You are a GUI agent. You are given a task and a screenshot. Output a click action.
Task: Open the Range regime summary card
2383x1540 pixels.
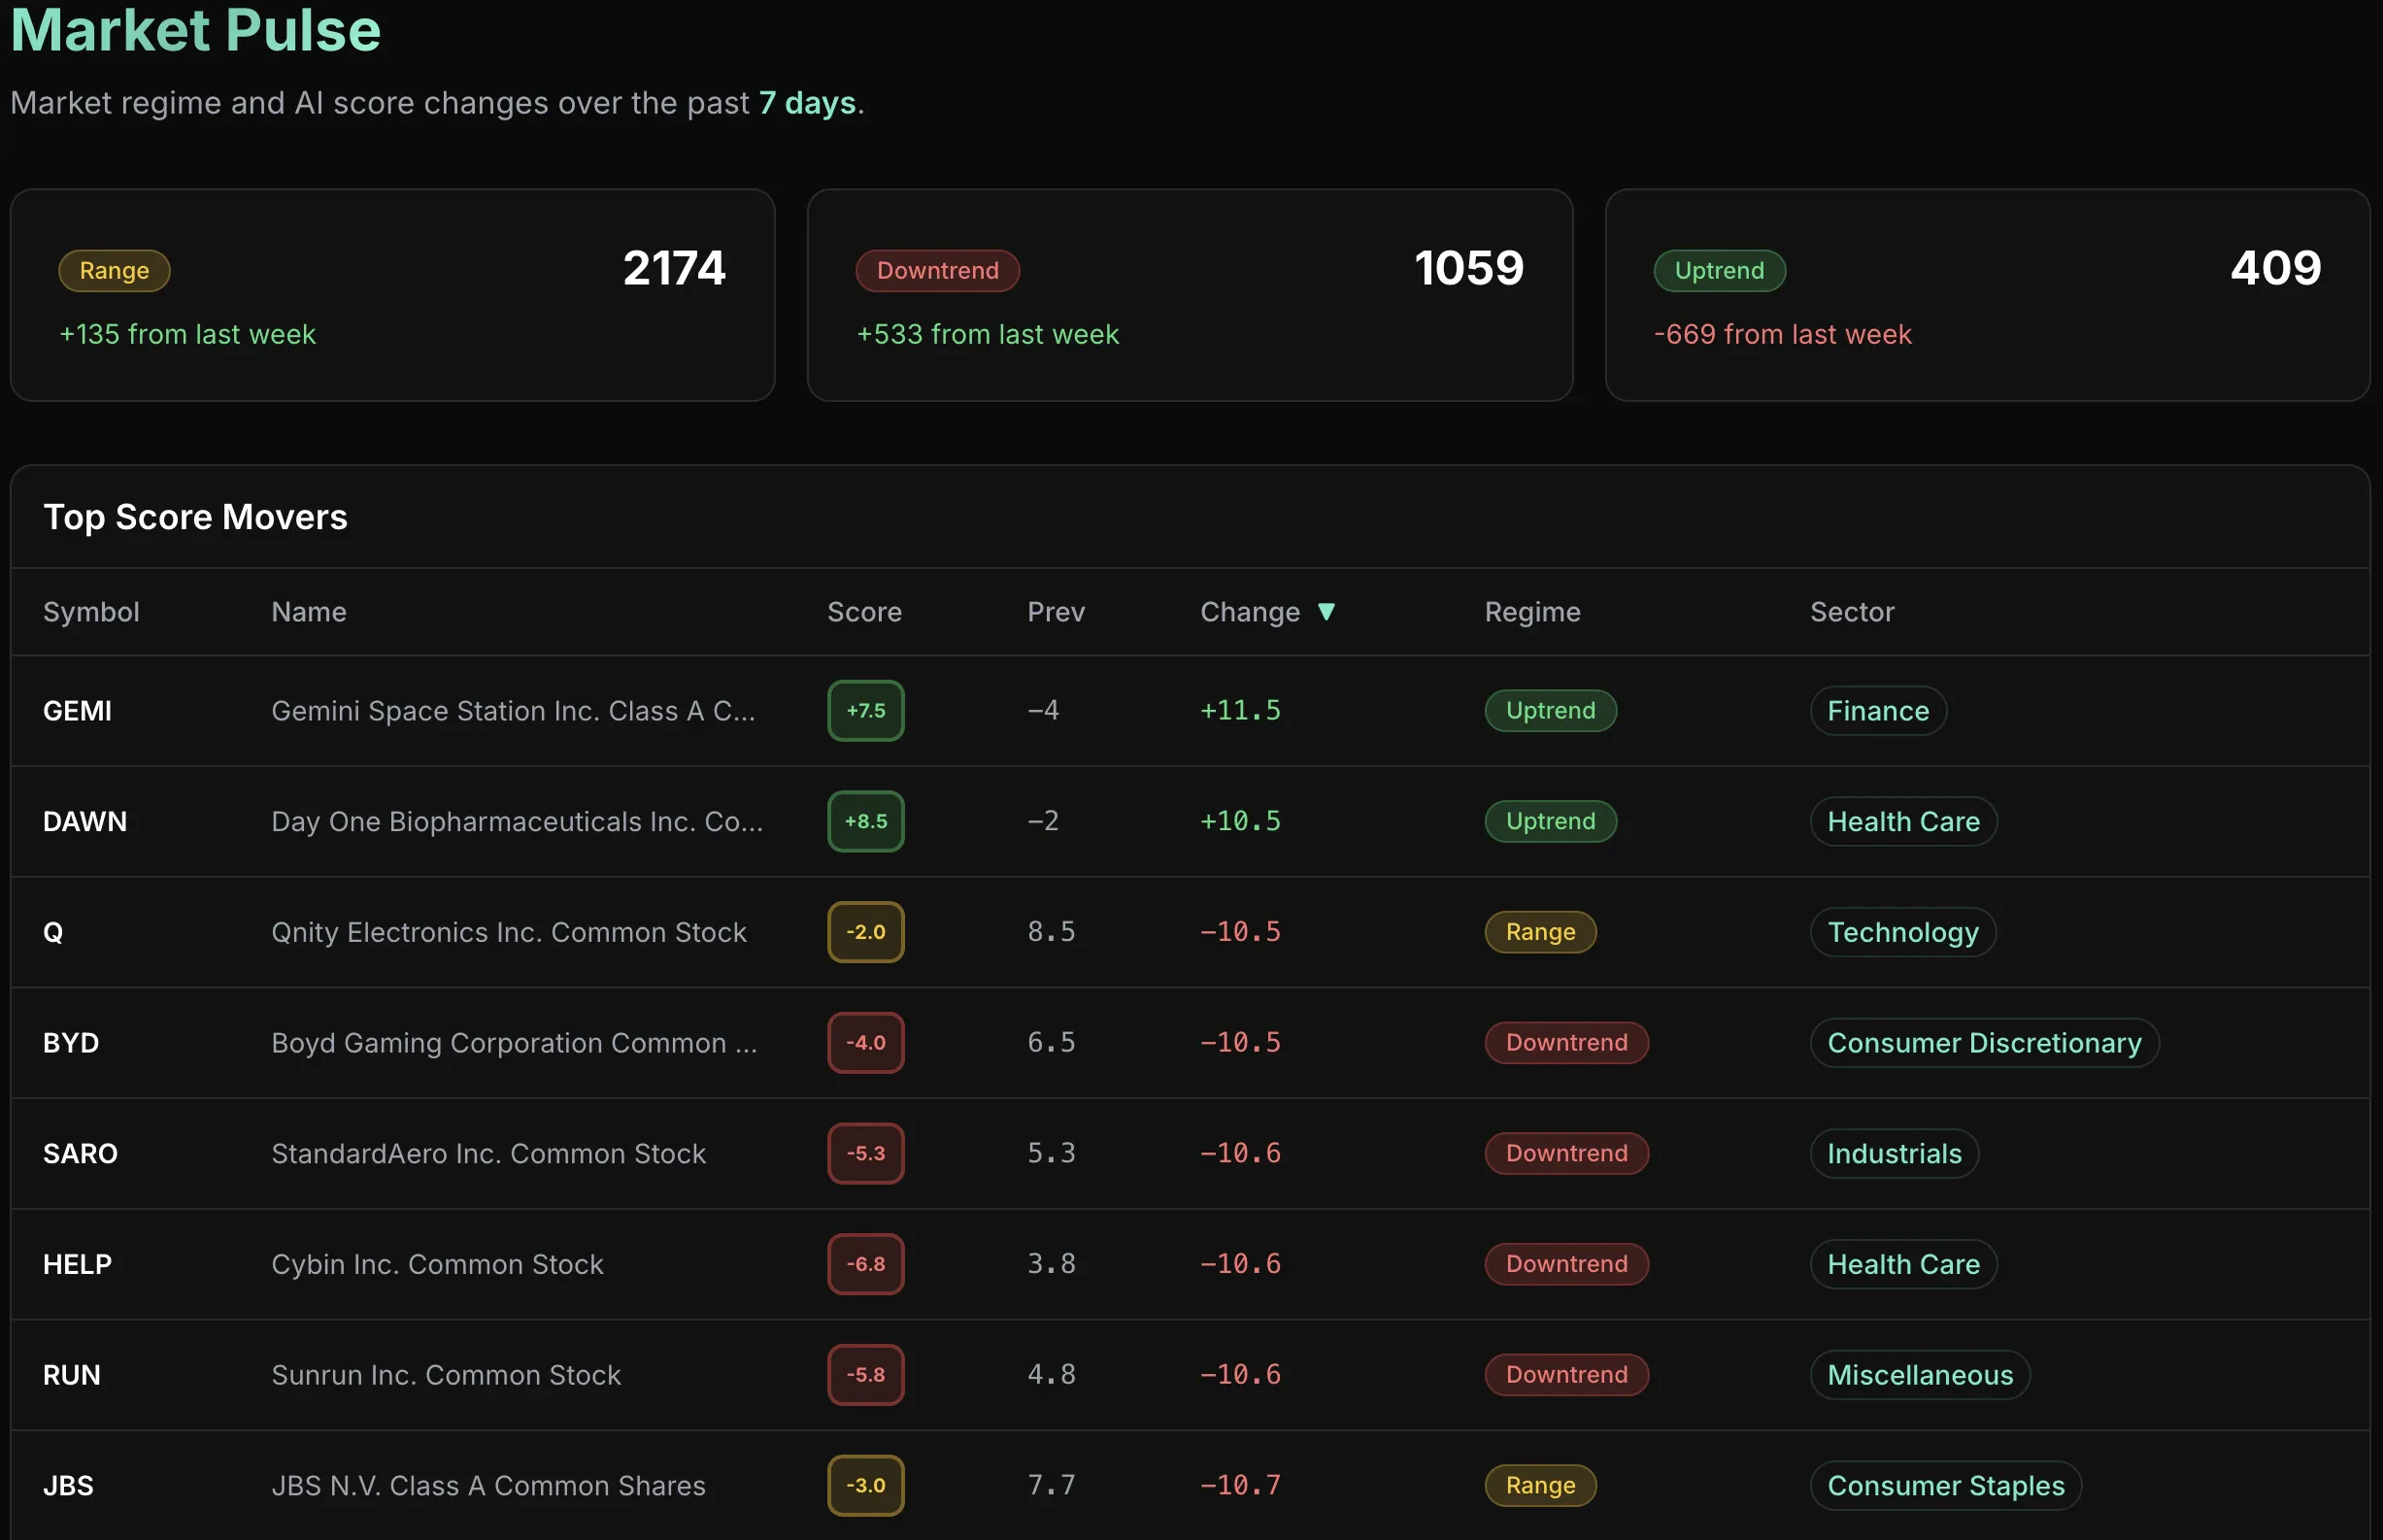click(392, 296)
